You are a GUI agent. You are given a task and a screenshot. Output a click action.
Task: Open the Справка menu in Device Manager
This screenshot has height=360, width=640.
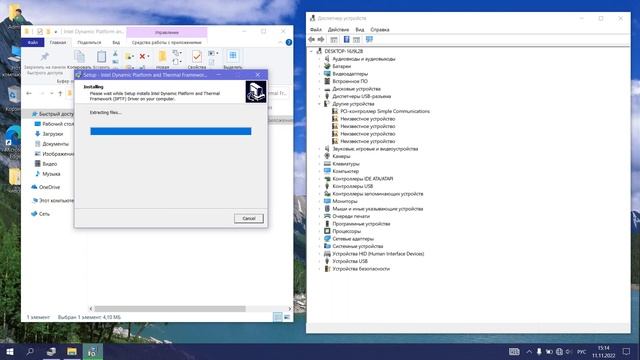coord(380,30)
